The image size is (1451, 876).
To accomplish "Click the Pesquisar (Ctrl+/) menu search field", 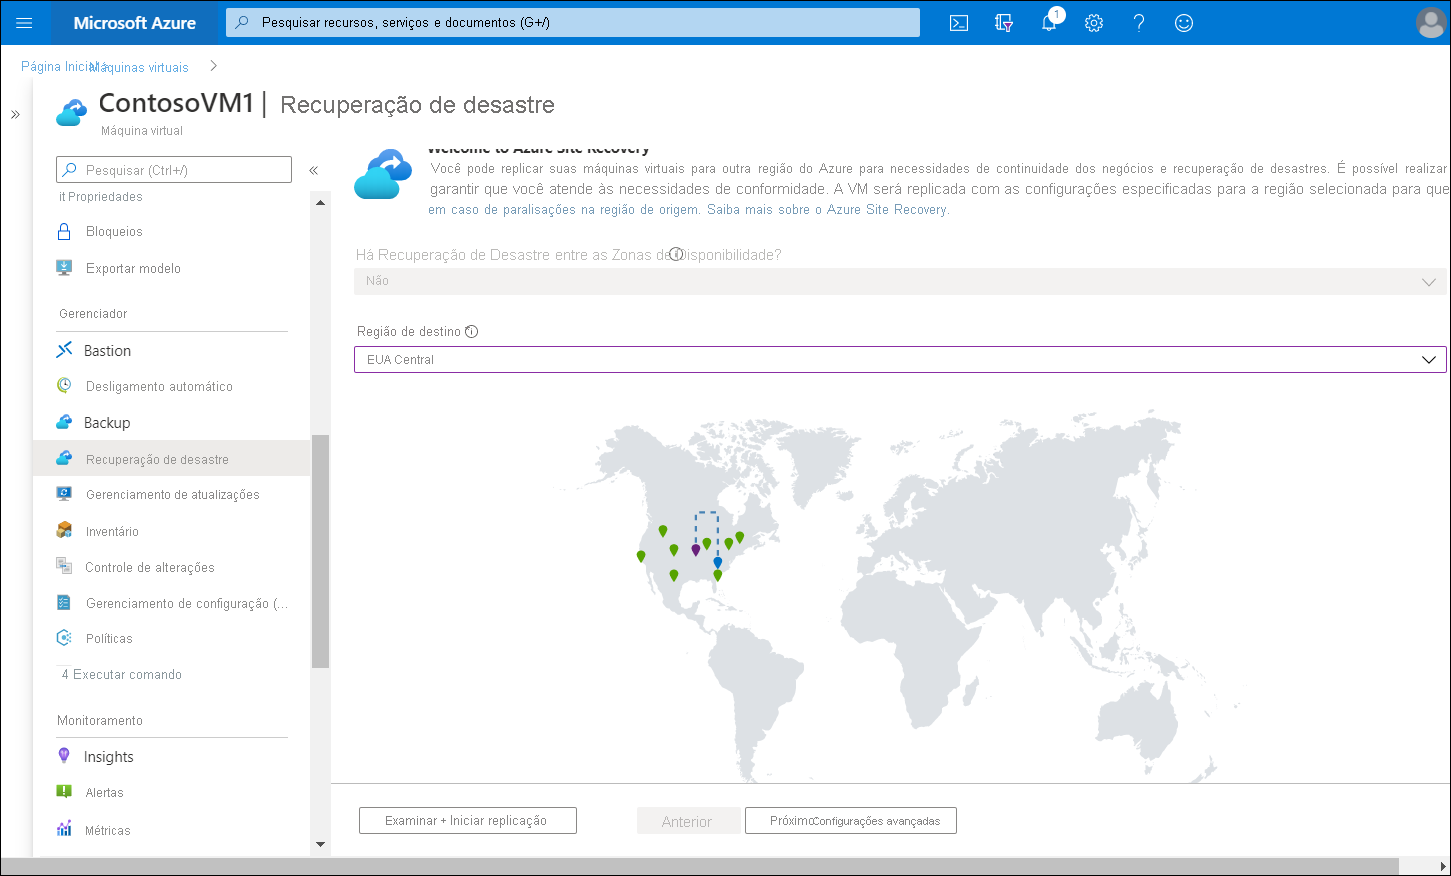I will pos(174,170).
